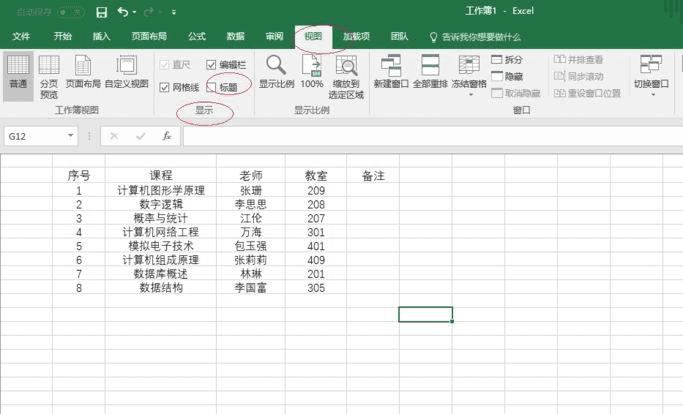
Task: Click 拆分 window button
Action: tap(507, 59)
